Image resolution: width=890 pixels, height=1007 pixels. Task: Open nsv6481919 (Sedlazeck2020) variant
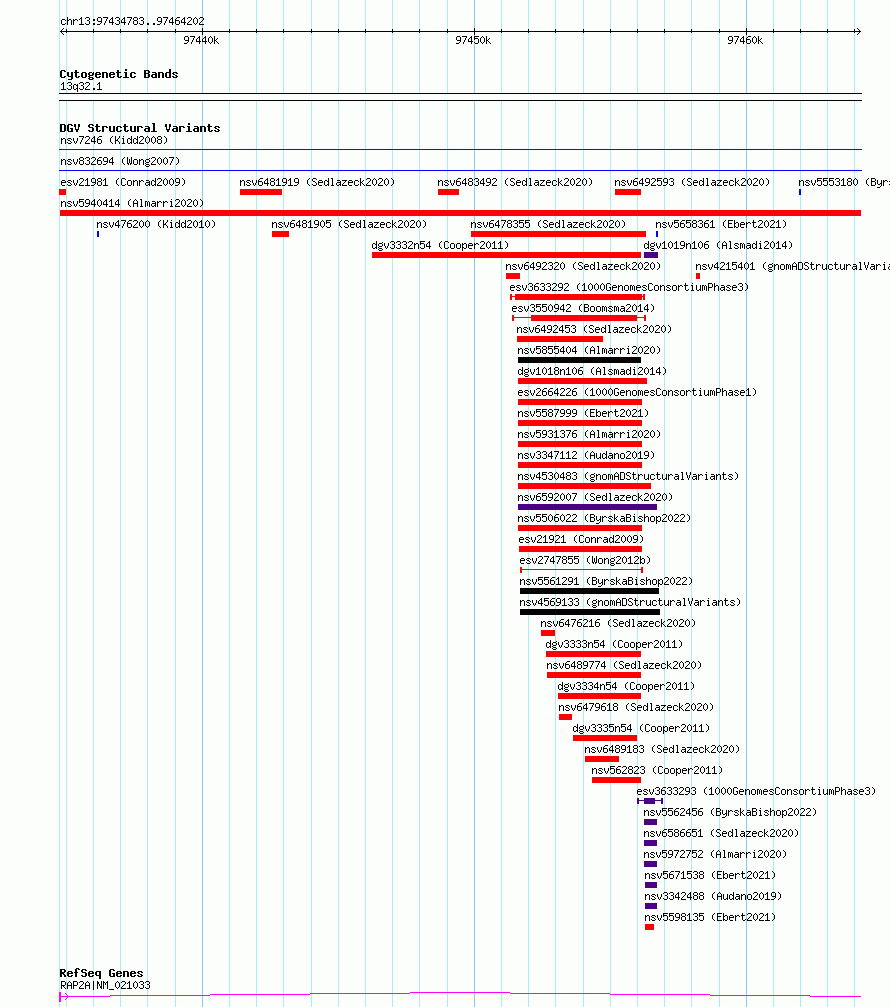pyautogui.click(x=317, y=182)
